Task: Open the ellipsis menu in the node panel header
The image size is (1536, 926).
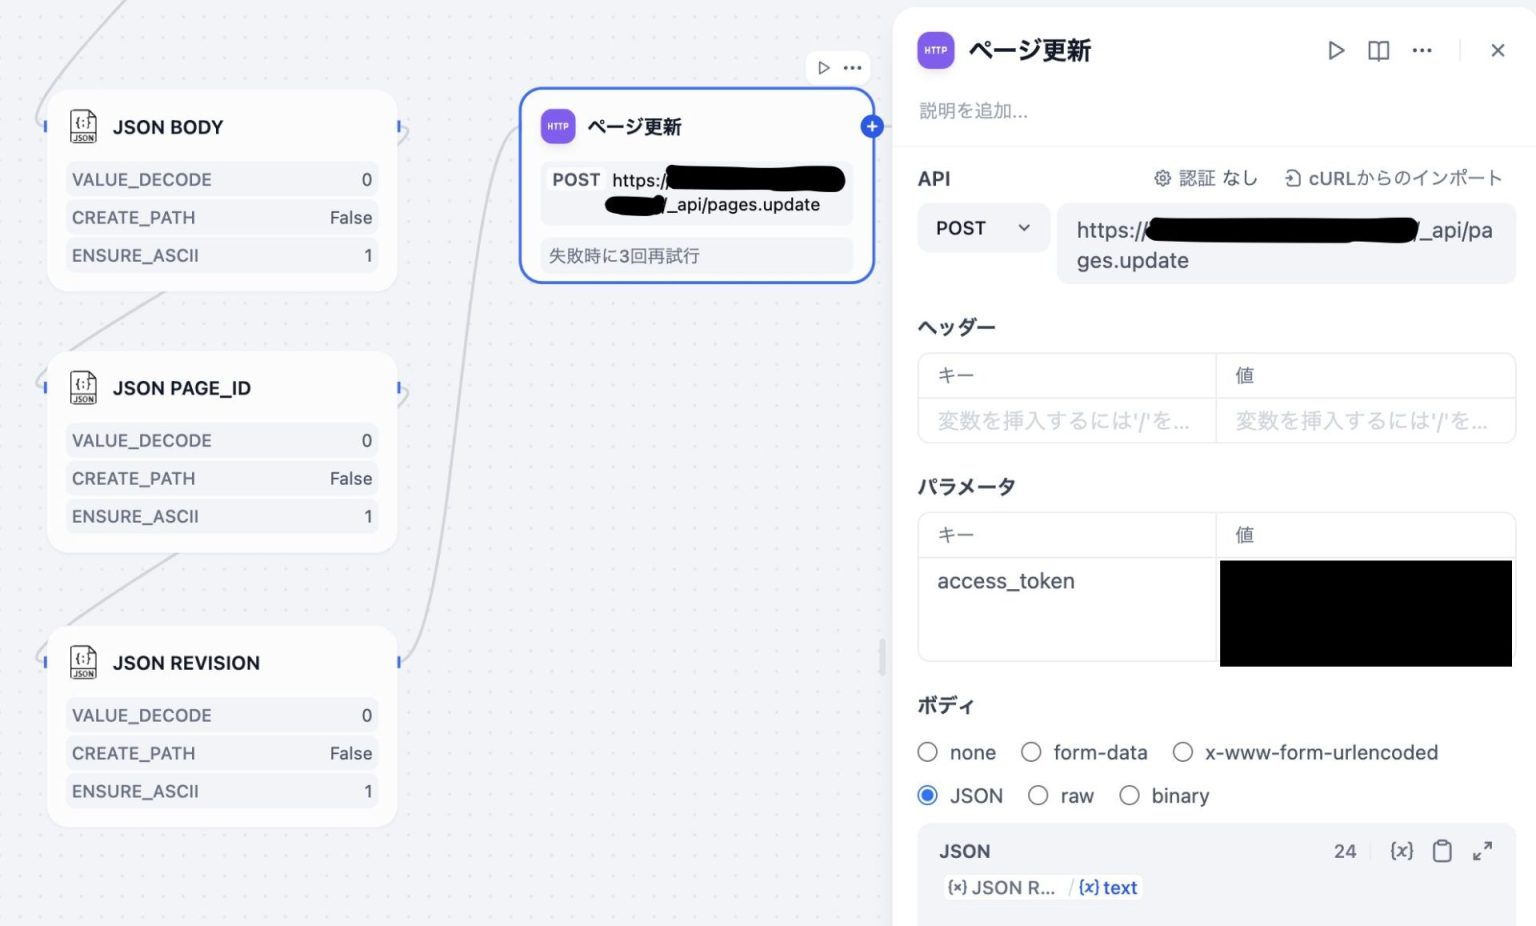Action: click(1422, 50)
